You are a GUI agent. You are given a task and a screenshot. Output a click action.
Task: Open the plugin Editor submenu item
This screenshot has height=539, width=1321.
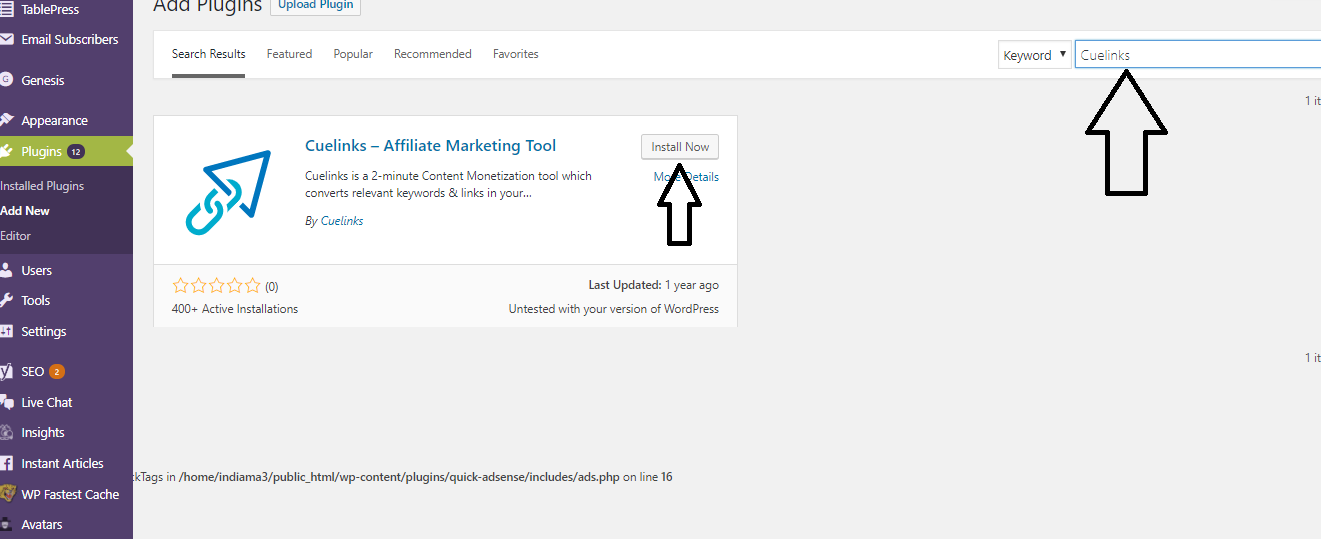point(16,236)
